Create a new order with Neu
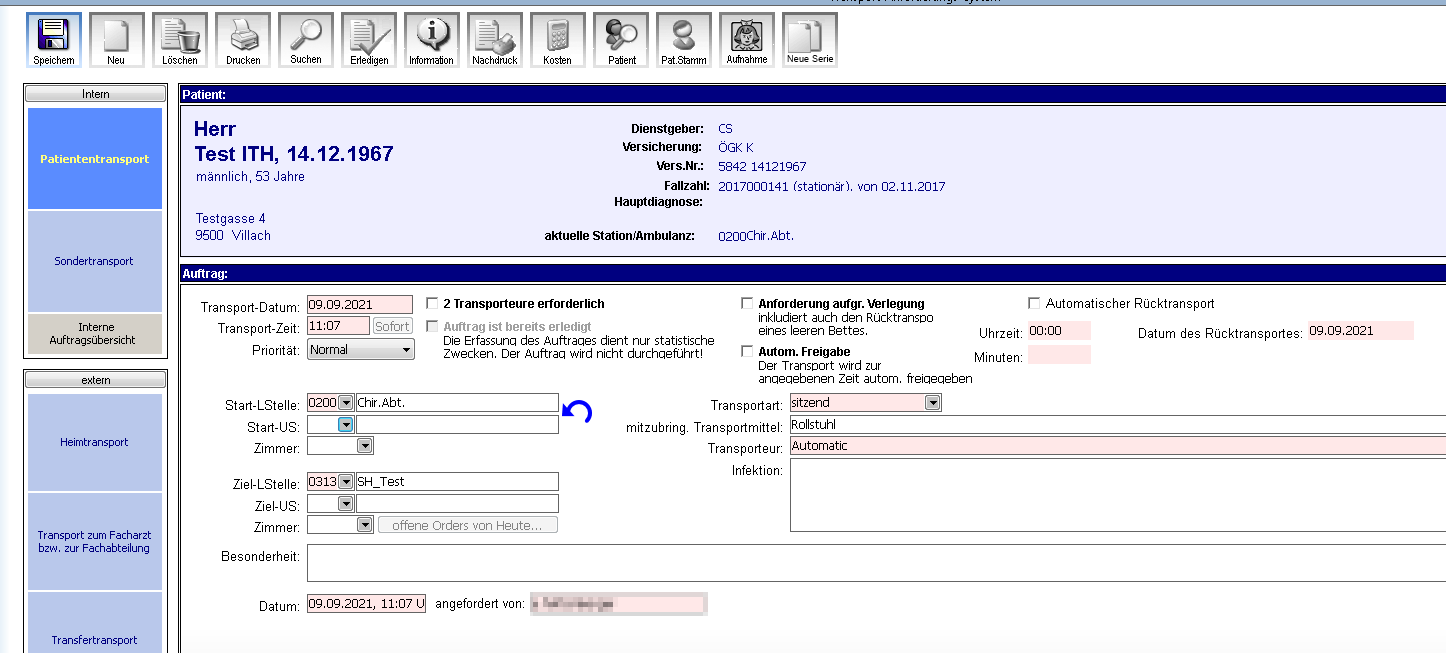Screen dimensions: 1446x653 coord(116,40)
